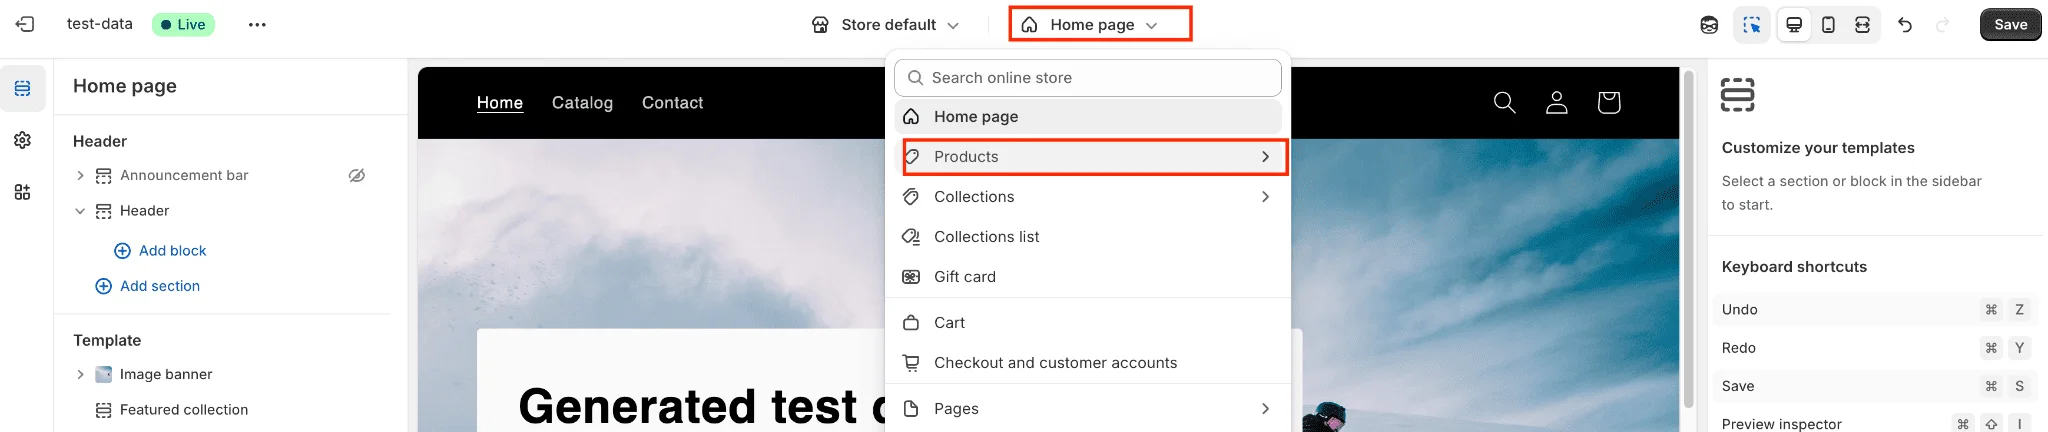Click the exit editor icon
Screen dimensions: 2048x432
point(25,24)
